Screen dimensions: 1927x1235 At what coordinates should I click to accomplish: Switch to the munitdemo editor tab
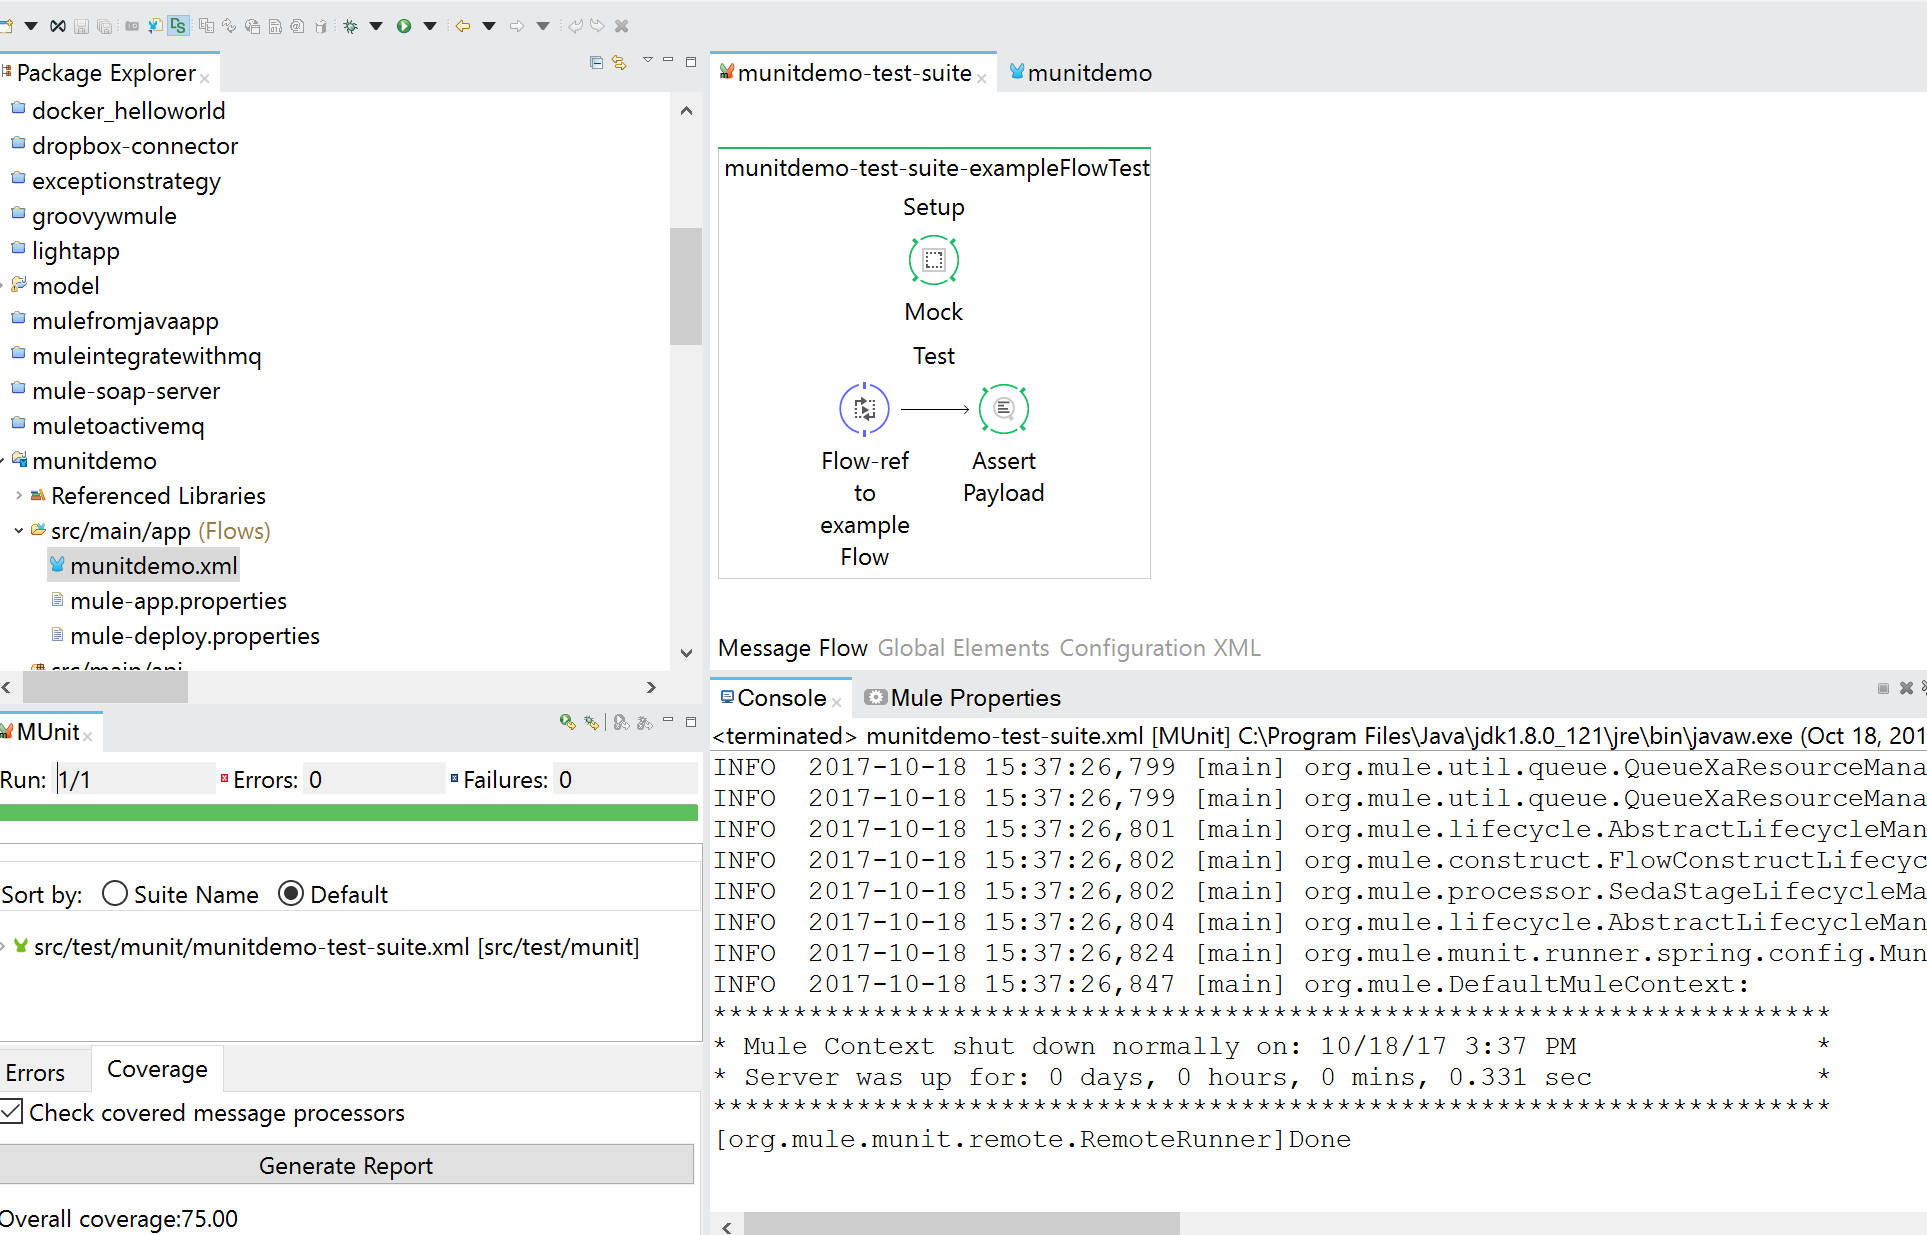click(x=1080, y=73)
